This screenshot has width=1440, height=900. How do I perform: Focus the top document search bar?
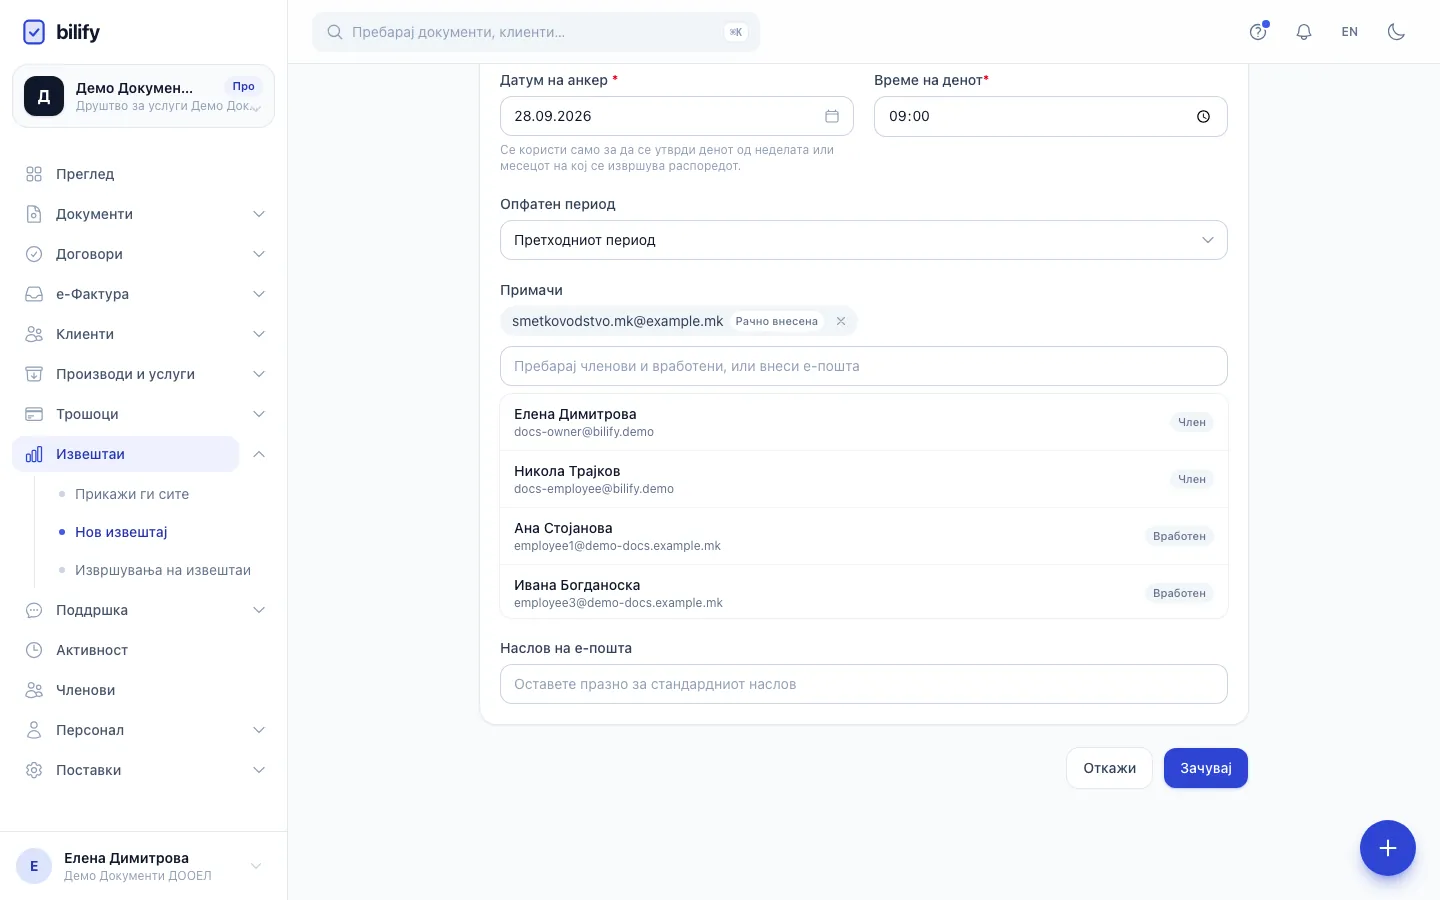(x=536, y=32)
